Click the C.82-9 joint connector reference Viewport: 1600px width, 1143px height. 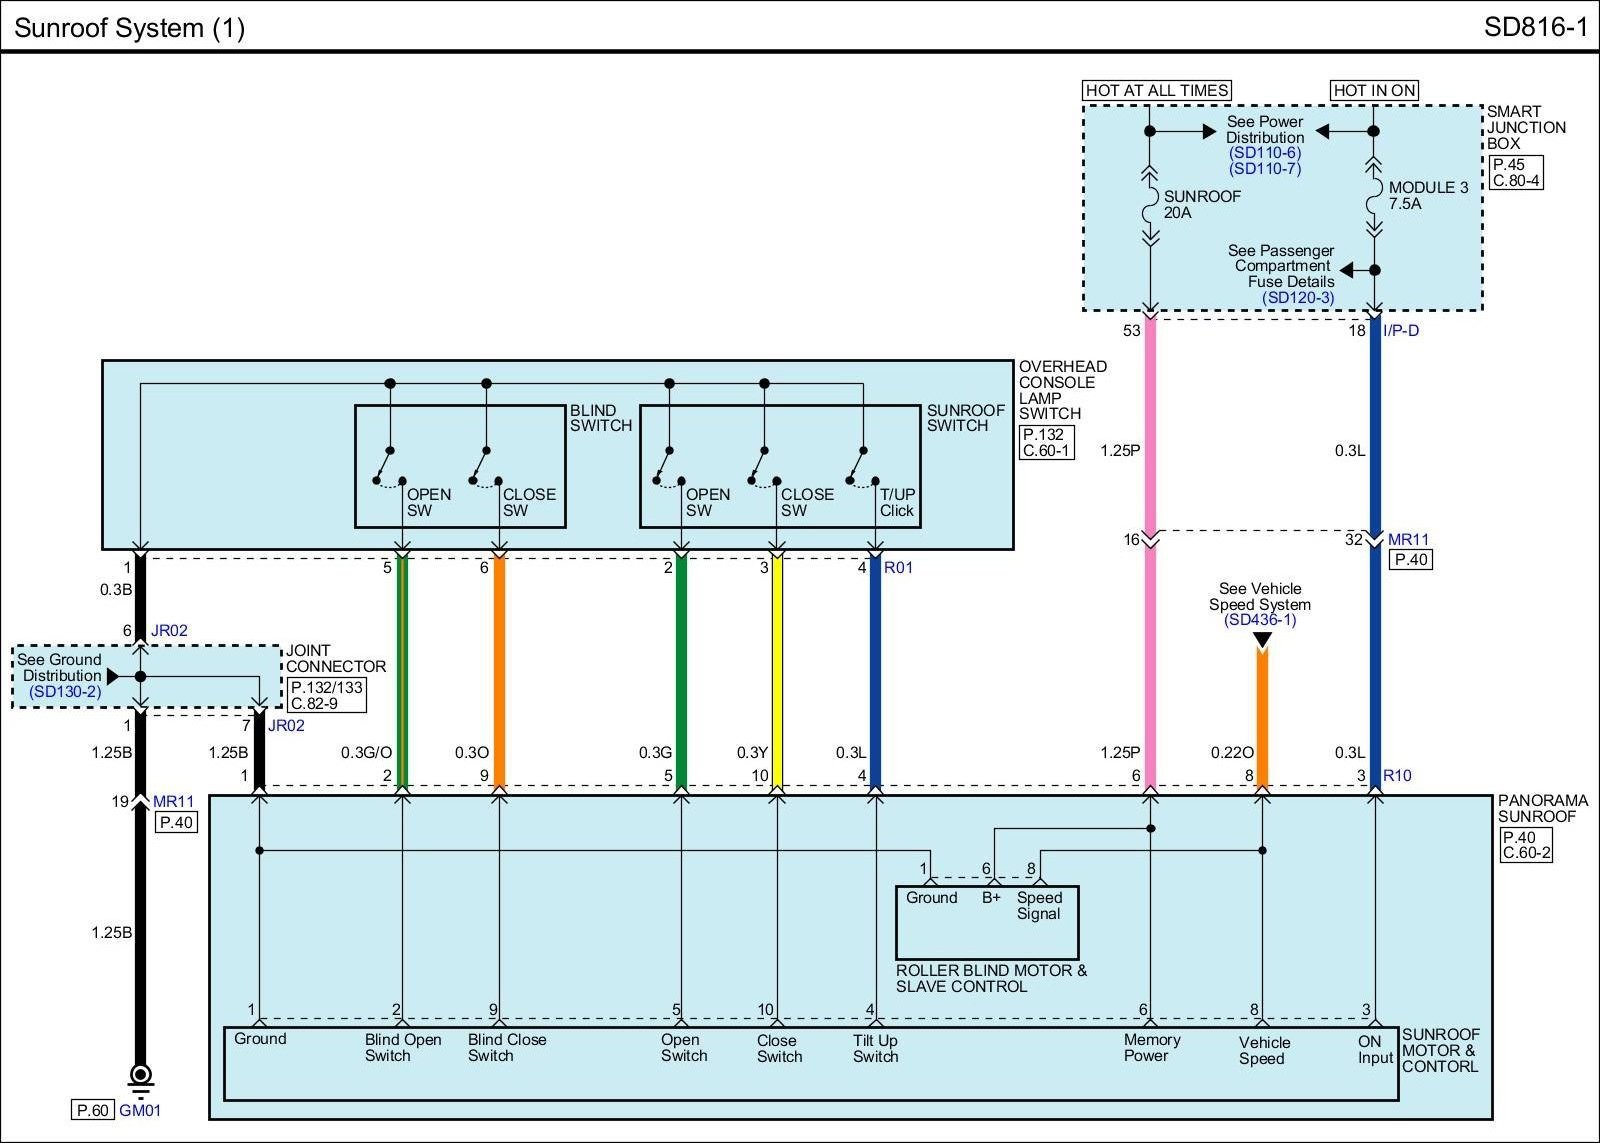[327, 703]
